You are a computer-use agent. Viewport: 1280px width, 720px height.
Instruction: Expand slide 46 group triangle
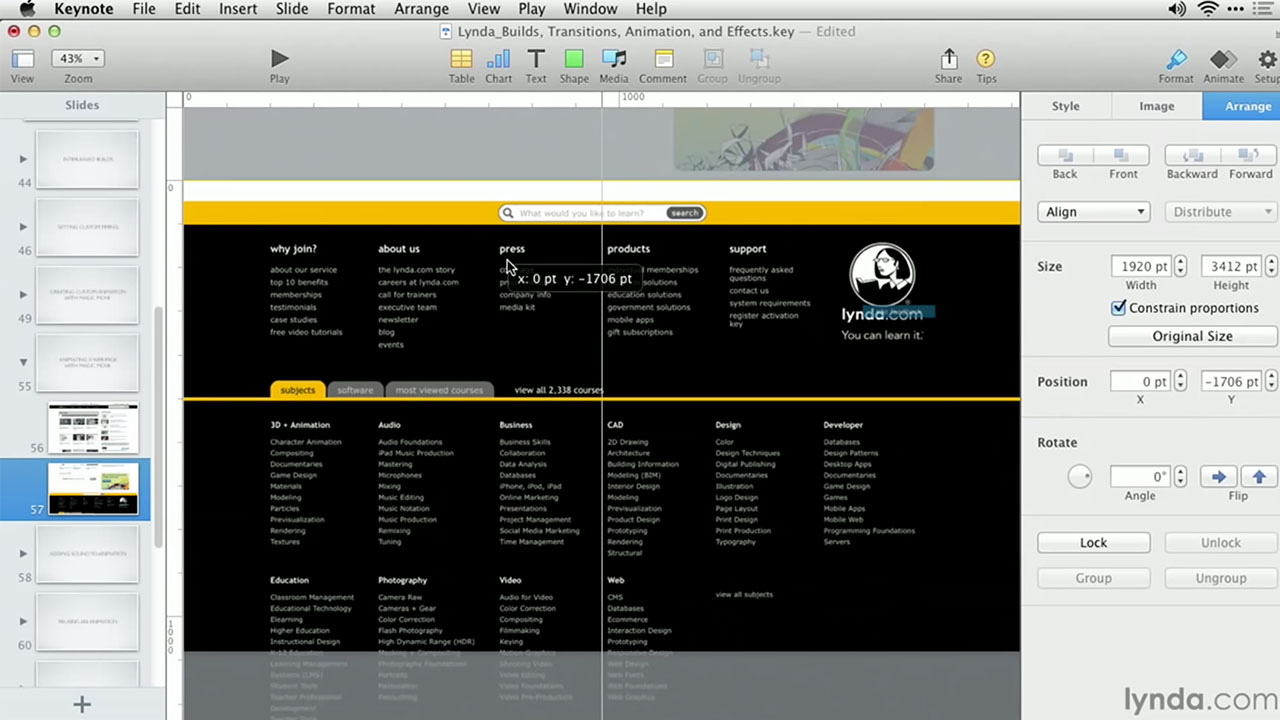click(23, 227)
